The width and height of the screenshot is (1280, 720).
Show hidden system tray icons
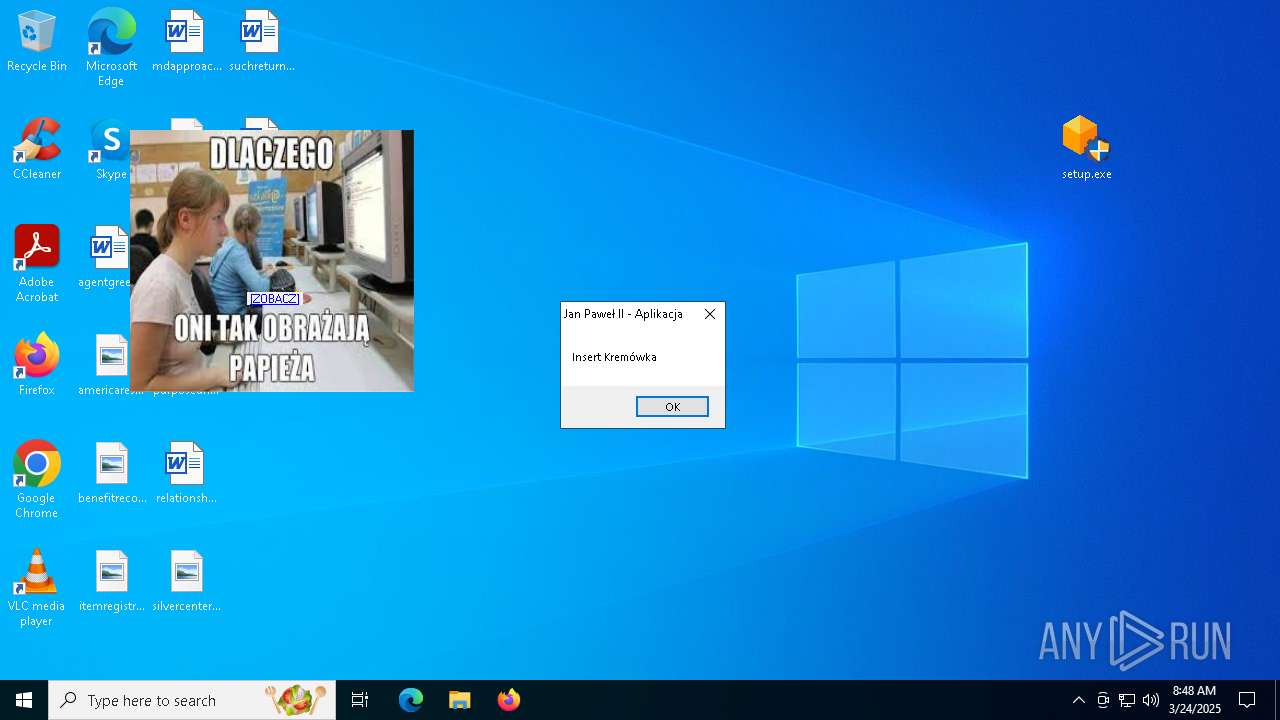1078,700
